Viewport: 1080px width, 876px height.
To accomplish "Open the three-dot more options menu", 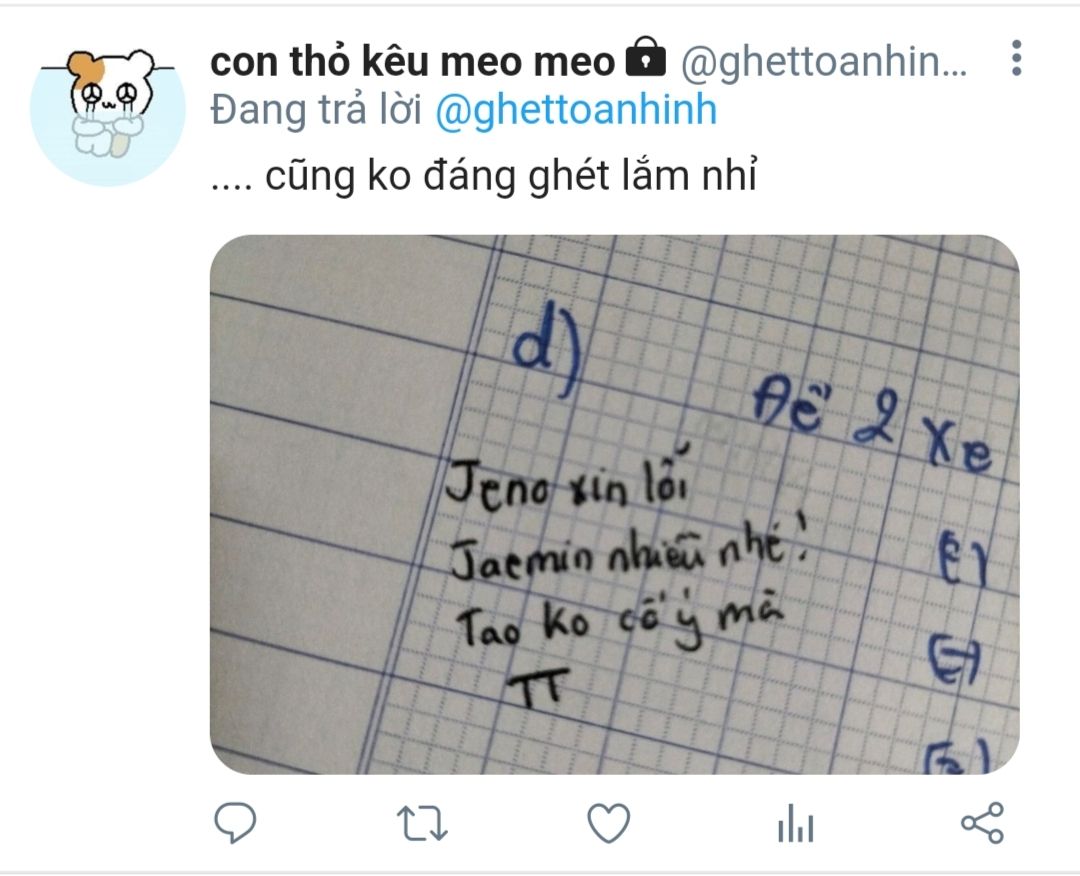I will [1017, 58].
